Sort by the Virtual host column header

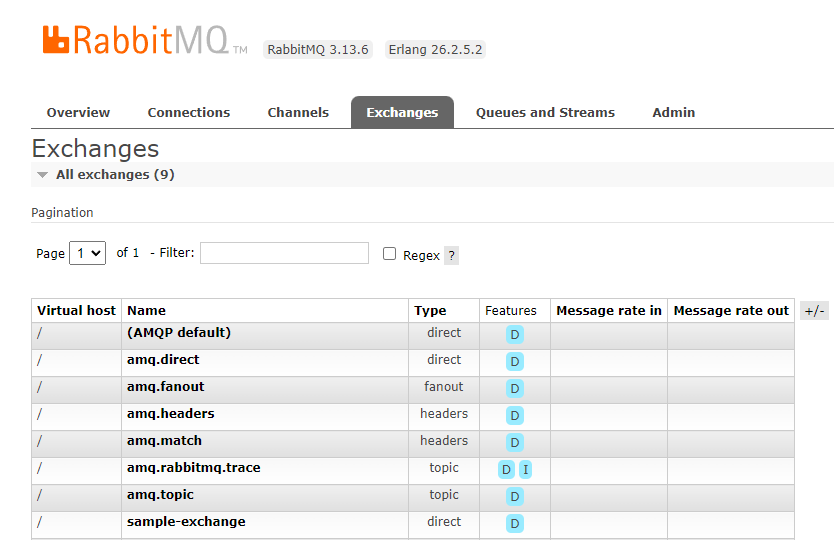click(x=76, y=311)
